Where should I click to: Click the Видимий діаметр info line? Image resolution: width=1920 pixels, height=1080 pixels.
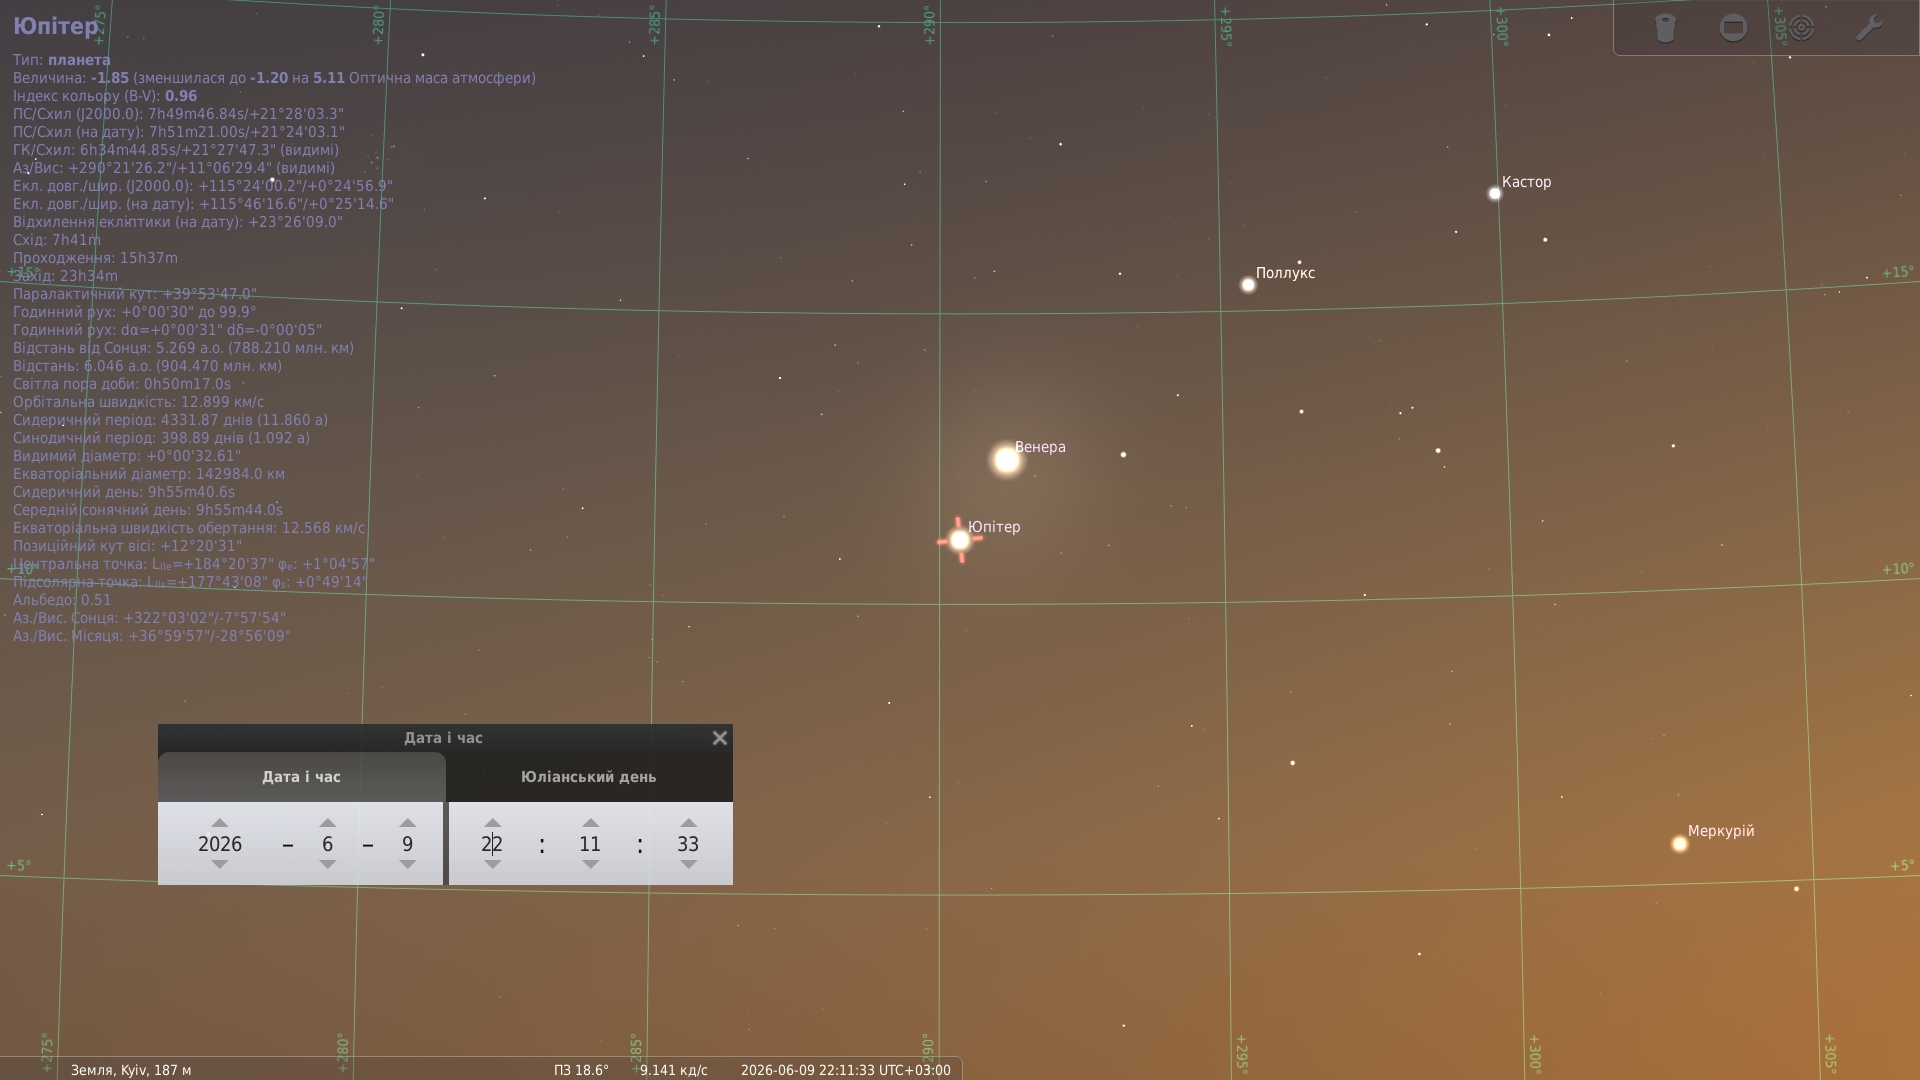[x=127, y=456]
